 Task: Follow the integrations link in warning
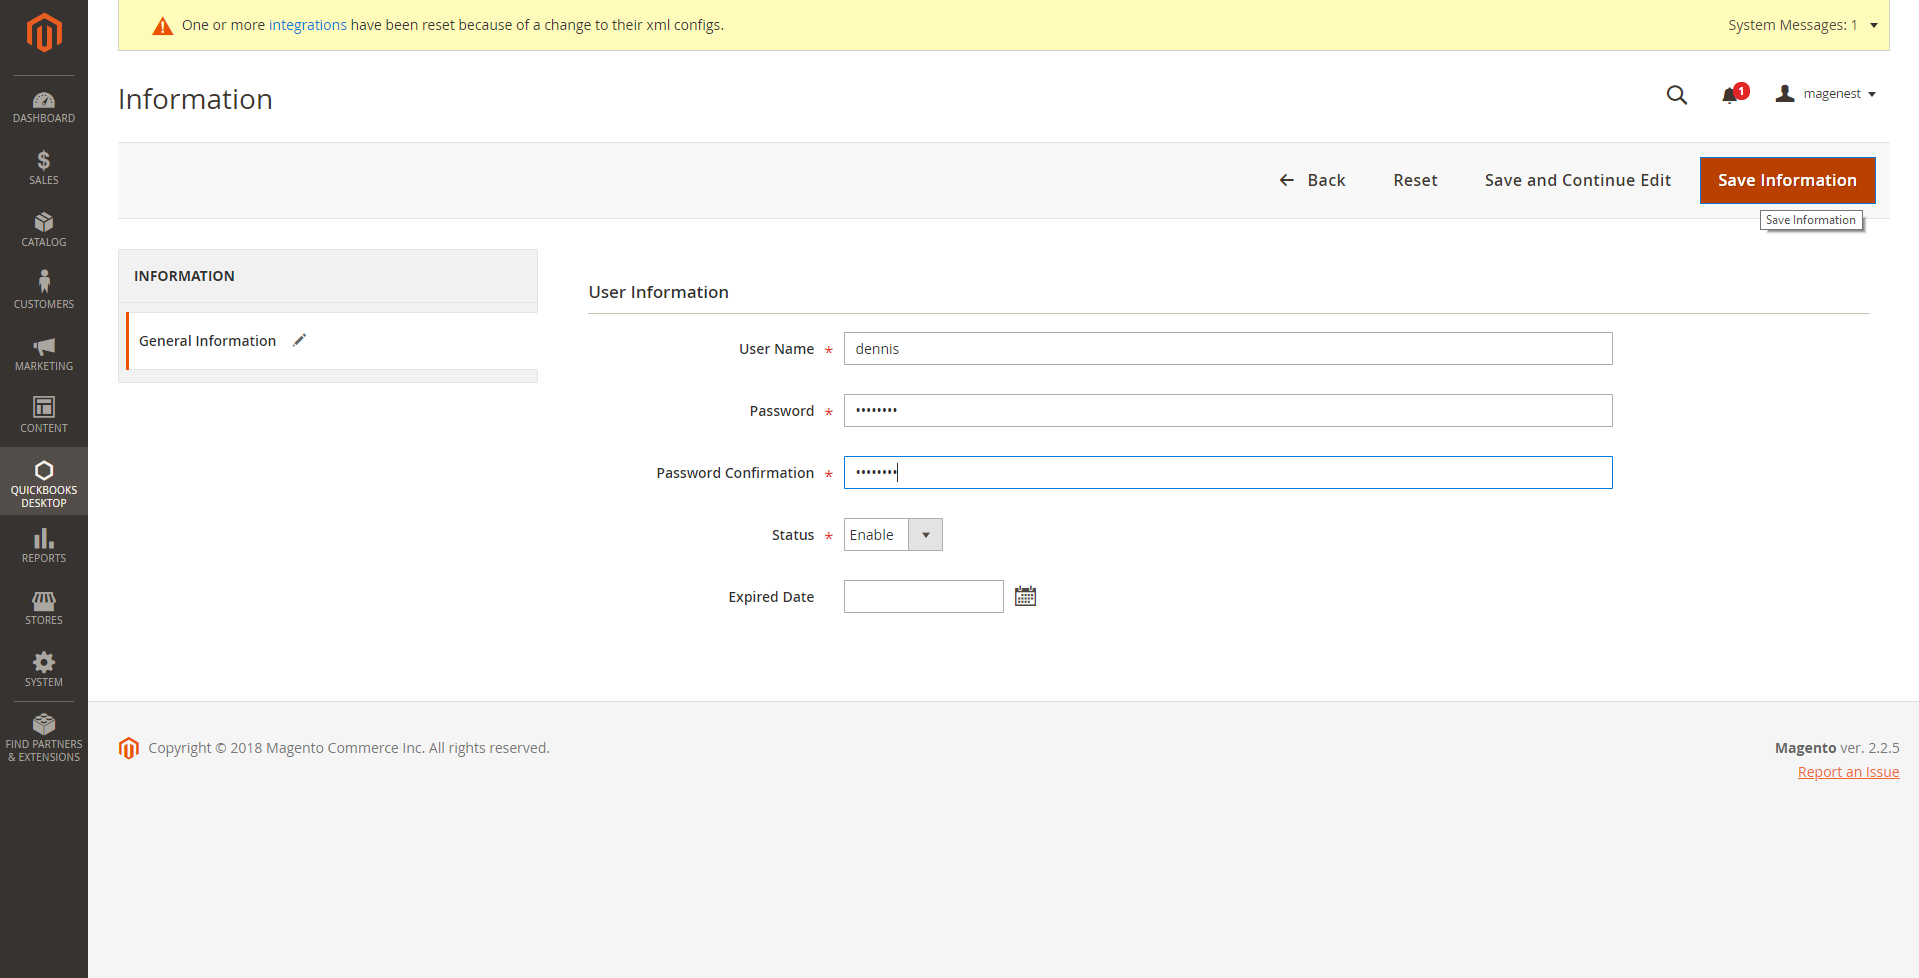click(x=307, y=25)
